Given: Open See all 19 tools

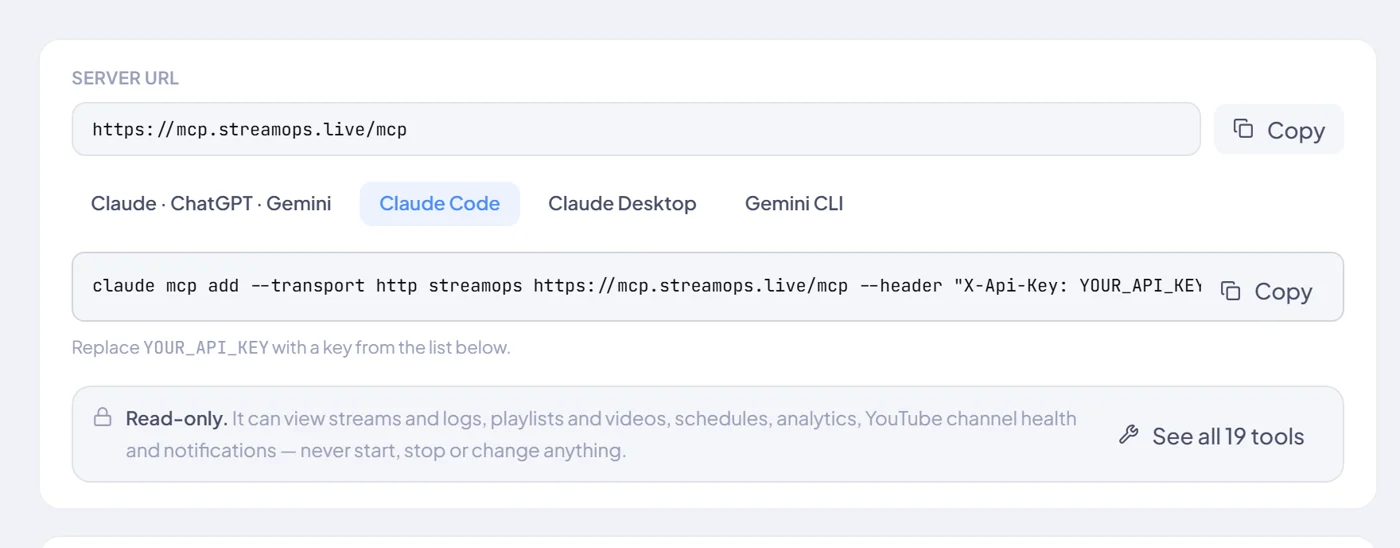Looking at the screenshot, I should tap(1211, 436).
